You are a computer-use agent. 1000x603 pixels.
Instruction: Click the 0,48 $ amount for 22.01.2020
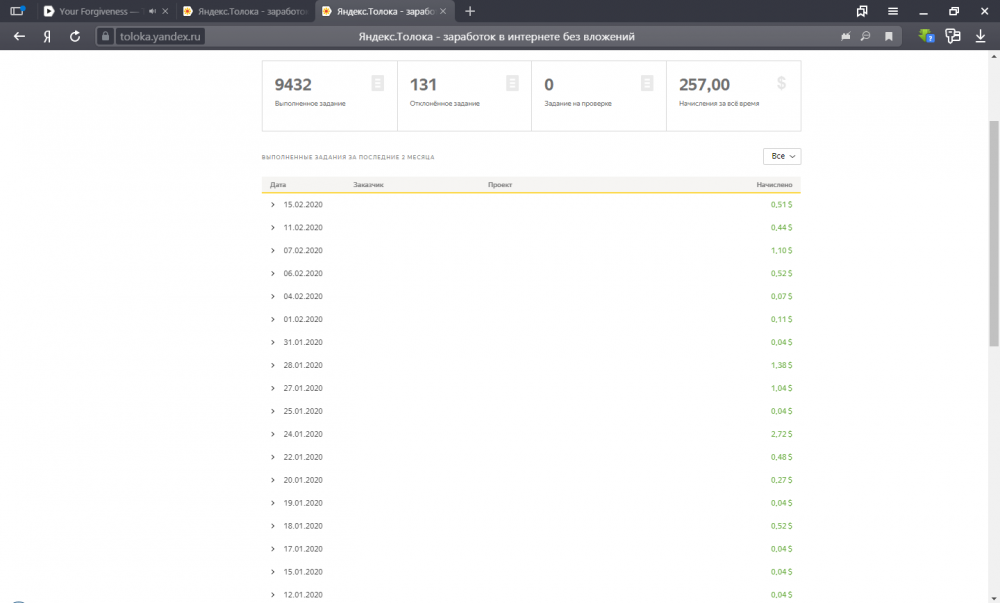[x=781, y=457]
